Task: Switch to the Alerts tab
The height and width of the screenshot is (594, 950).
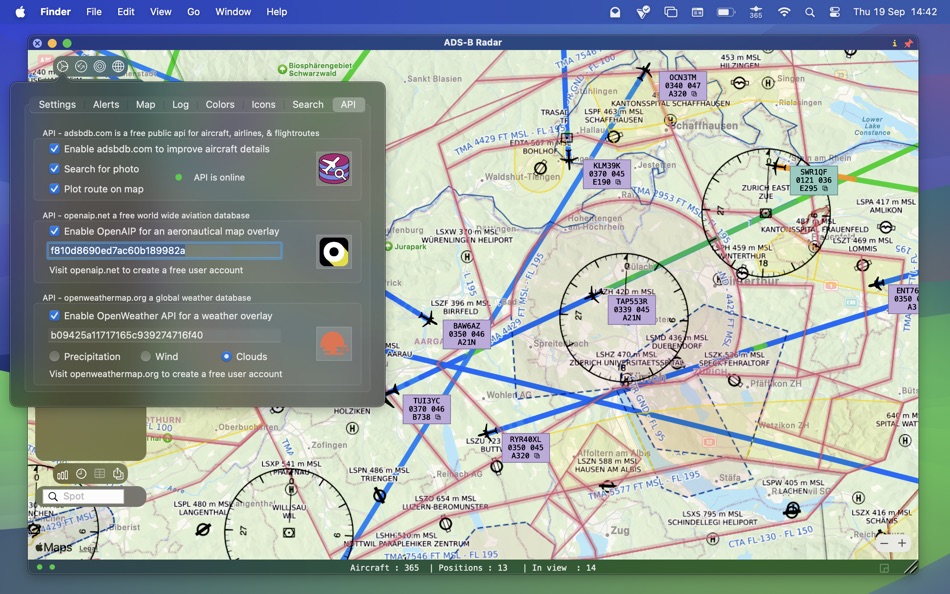Action: point(106,104)
